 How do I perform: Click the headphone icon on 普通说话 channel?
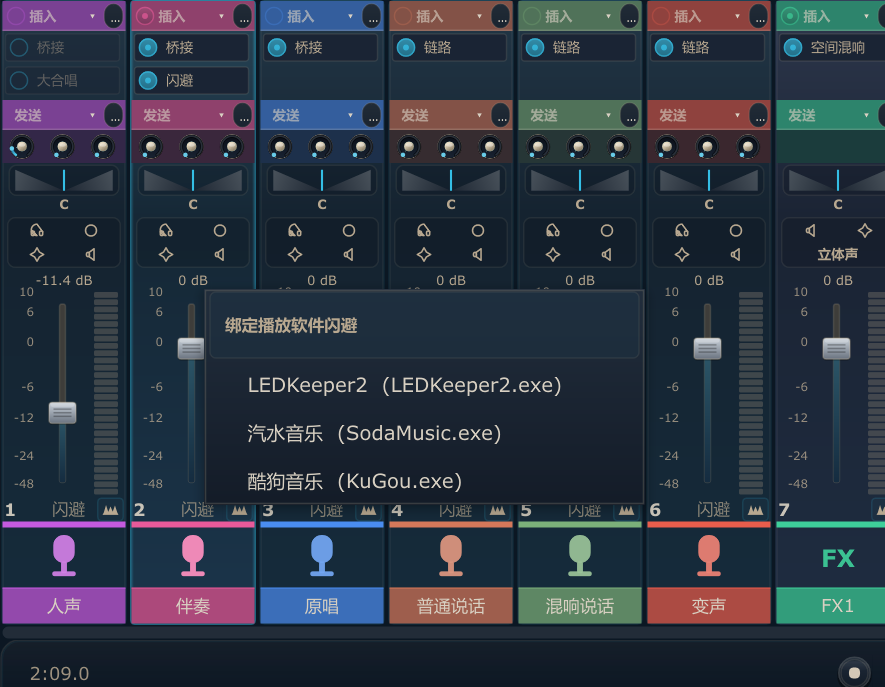coord(424,230)
